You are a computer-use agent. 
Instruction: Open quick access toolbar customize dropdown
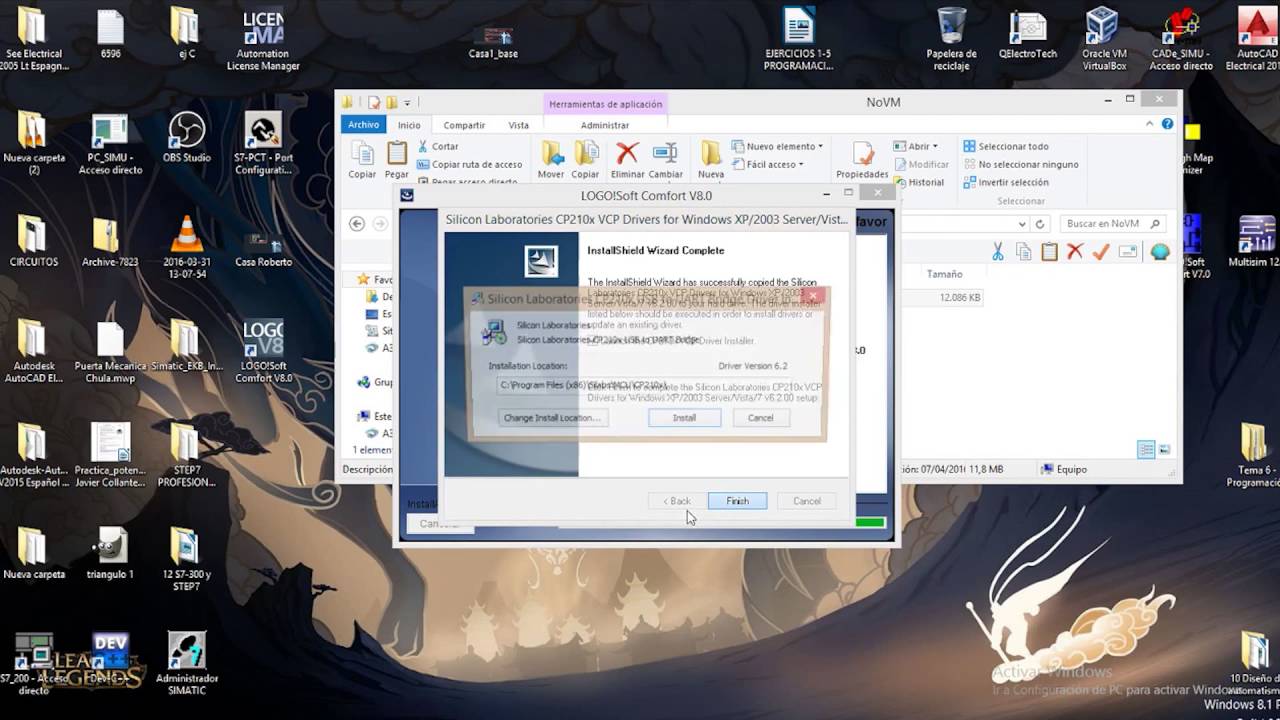(407, 102)
